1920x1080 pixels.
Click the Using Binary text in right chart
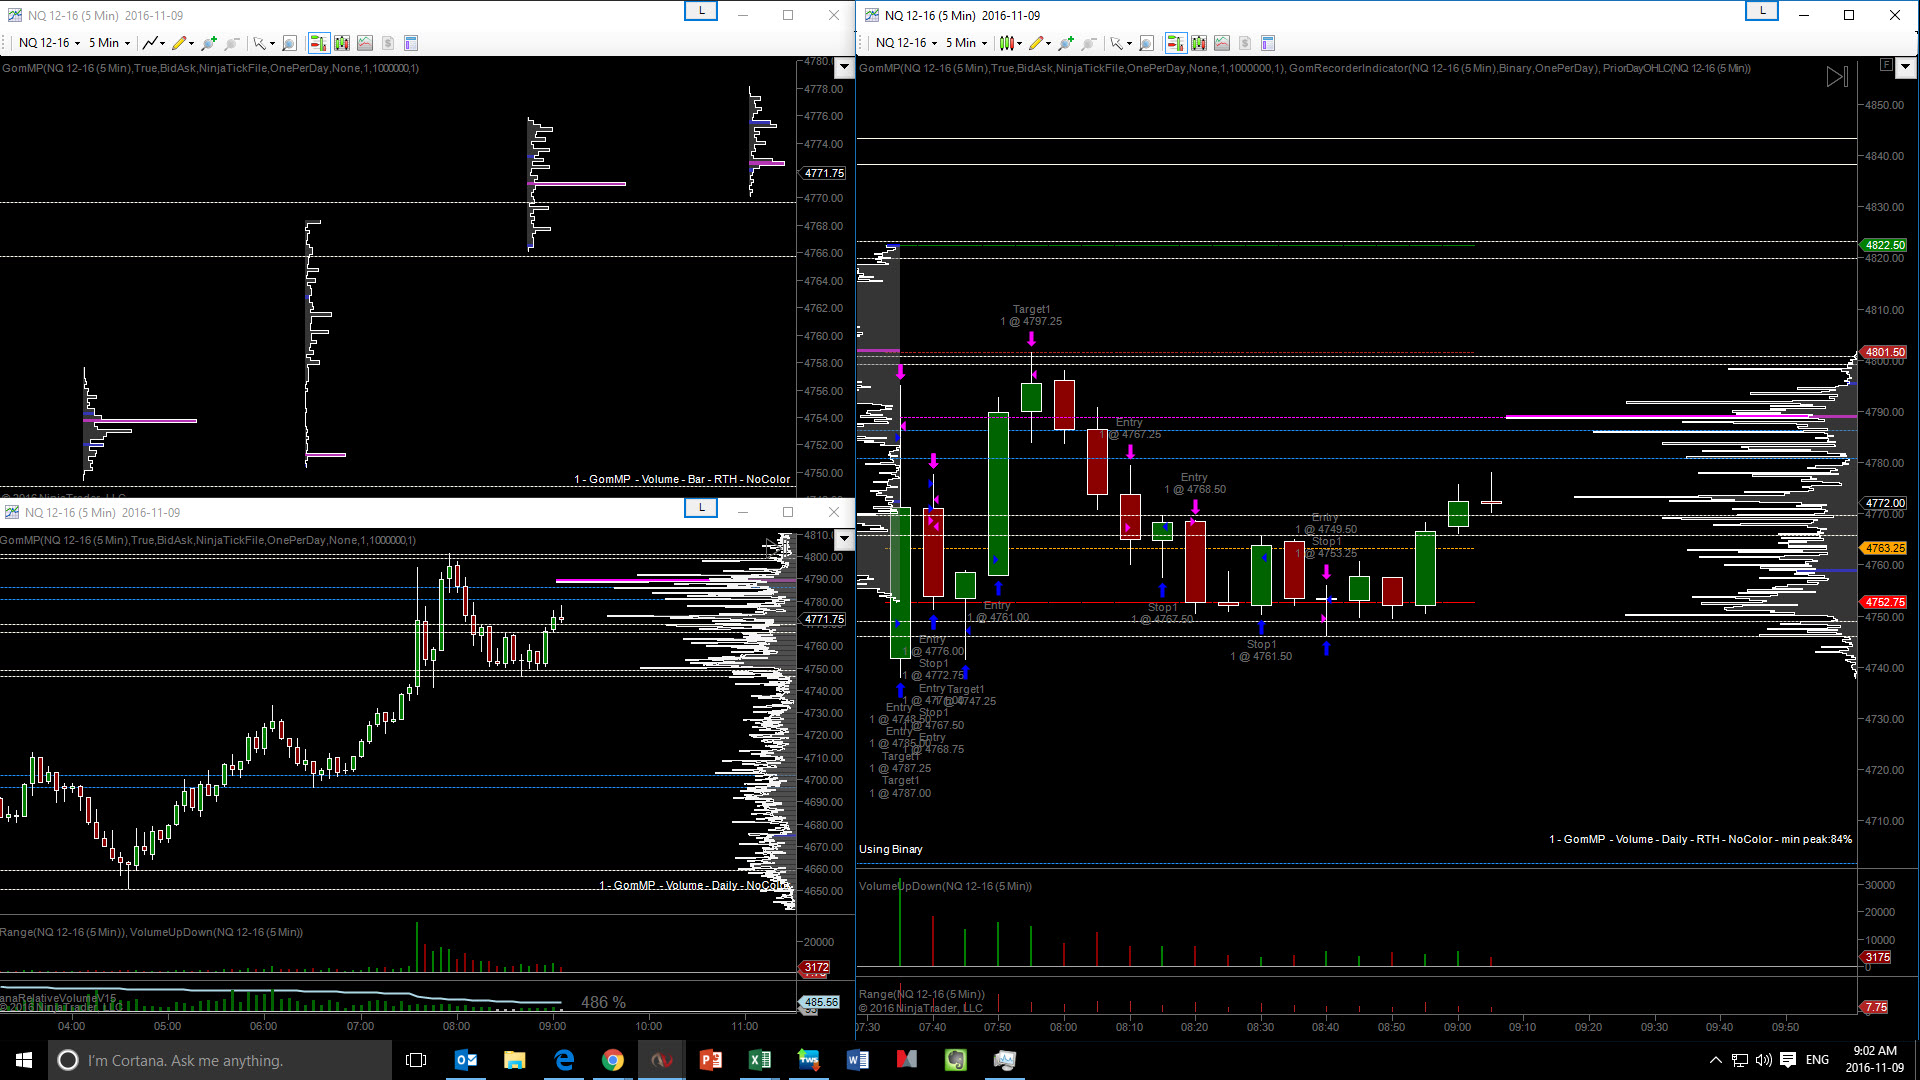(891, 849)
